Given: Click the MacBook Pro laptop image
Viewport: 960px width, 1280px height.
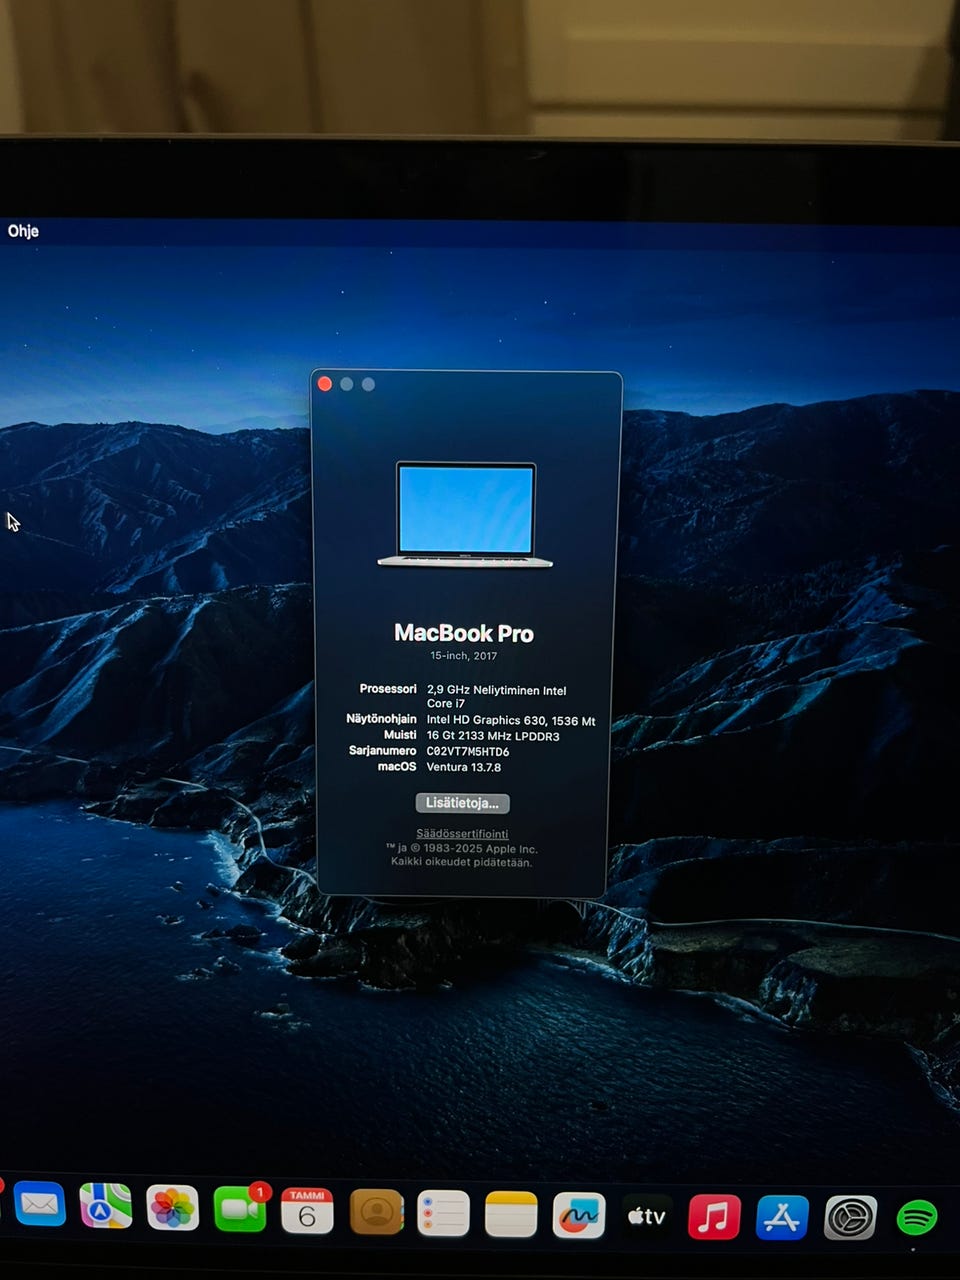Looking at the screenshot, I should tap(465, 514).
